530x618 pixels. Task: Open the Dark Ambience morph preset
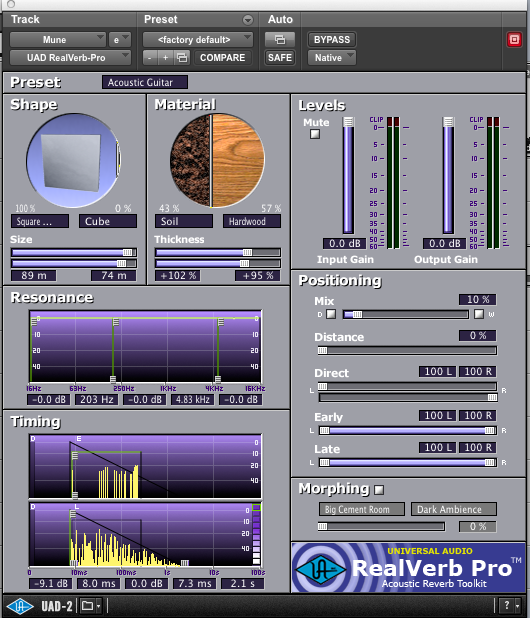coord(454,509)
